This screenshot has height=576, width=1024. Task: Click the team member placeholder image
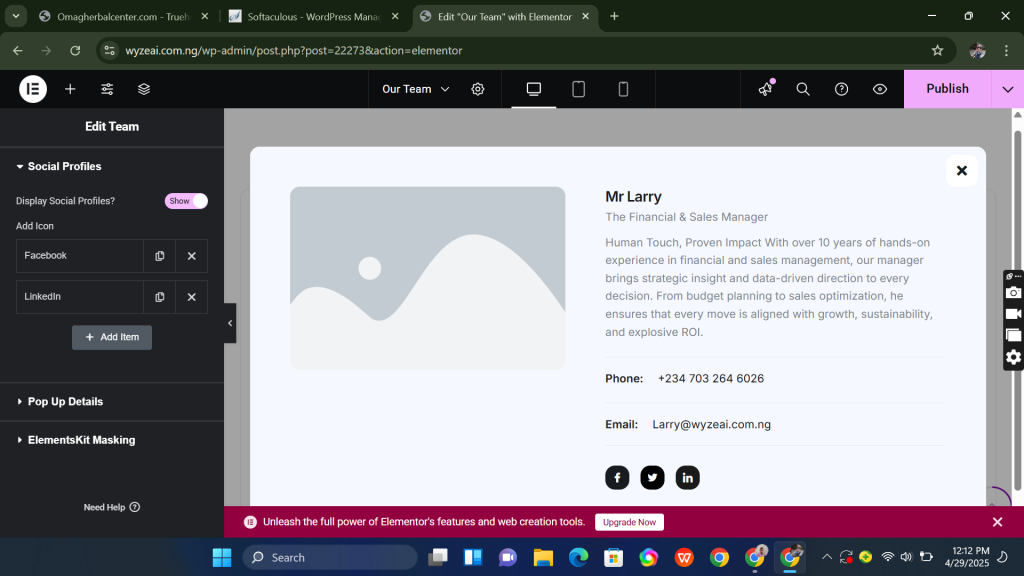pos(428,278)
